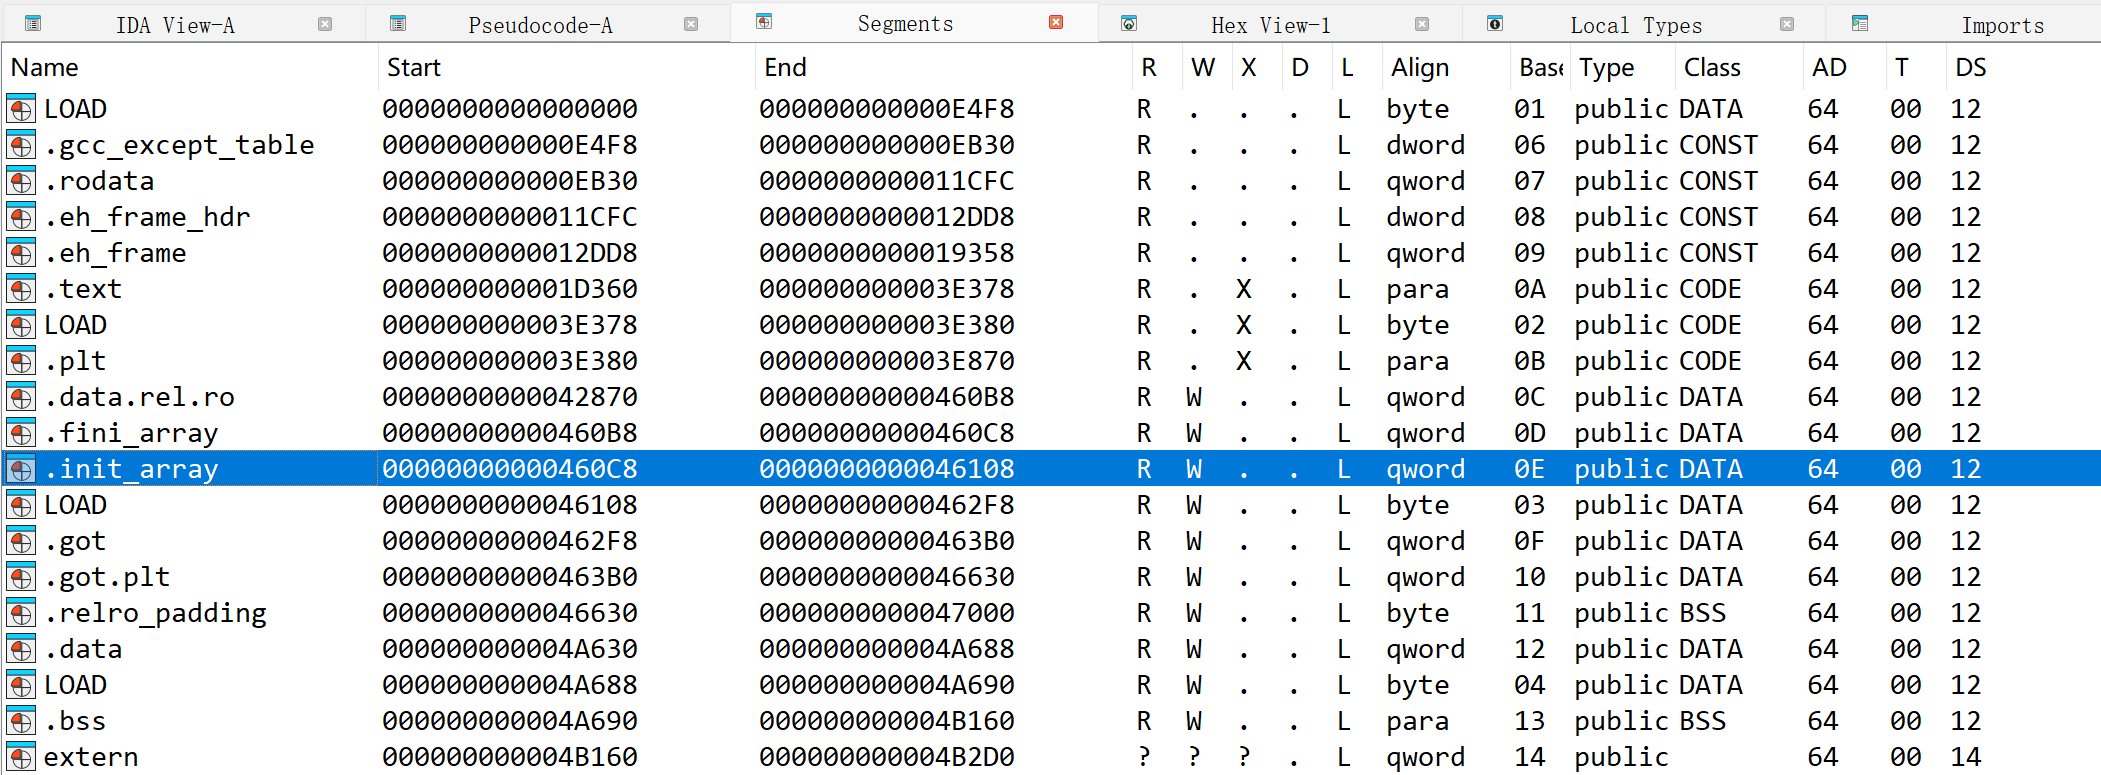
Task: Close the Segments tab
Action: (x=1056, y=23)
